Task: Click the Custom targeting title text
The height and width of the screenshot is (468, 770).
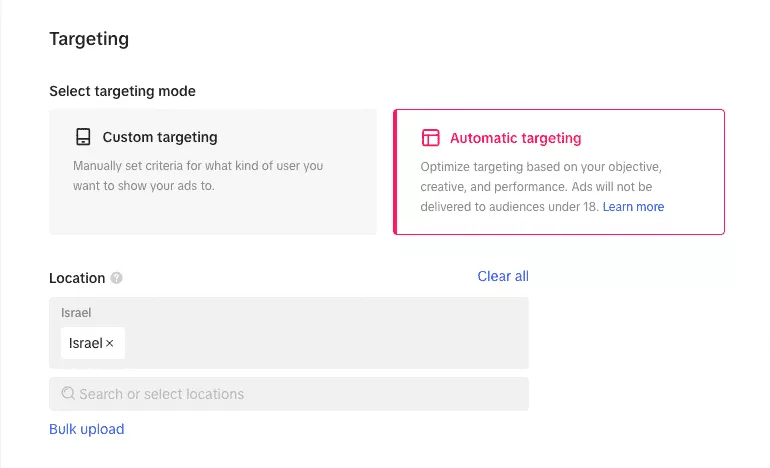Action: coord(160,137)
